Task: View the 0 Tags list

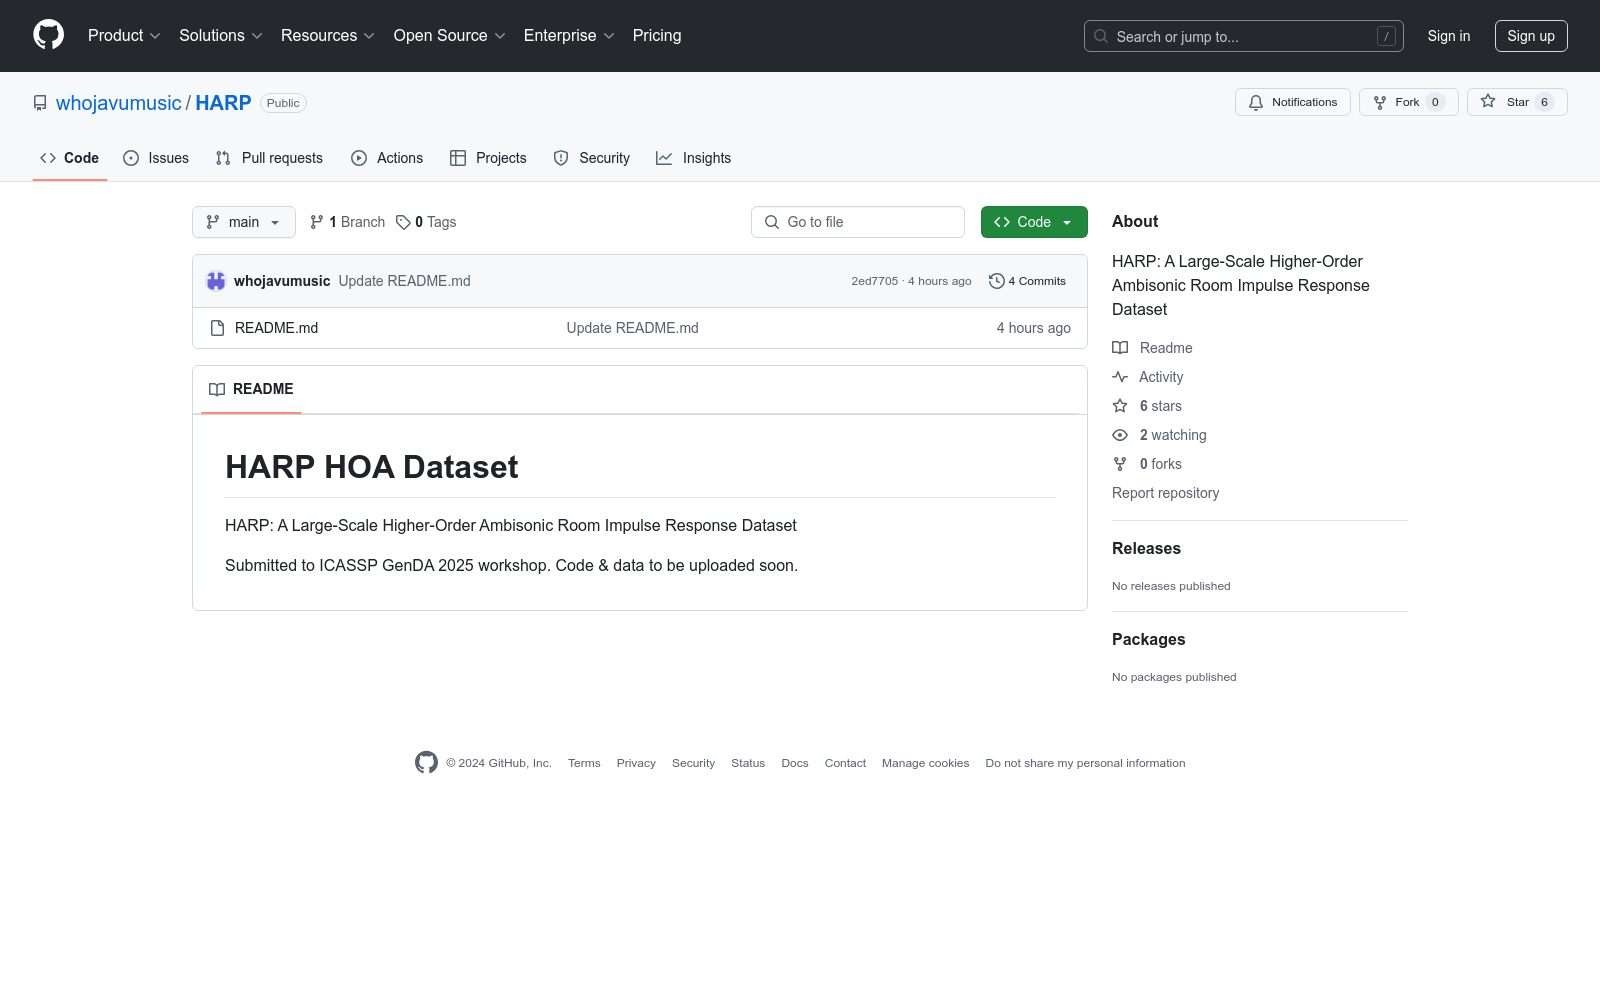Action: tap(426, 222)
